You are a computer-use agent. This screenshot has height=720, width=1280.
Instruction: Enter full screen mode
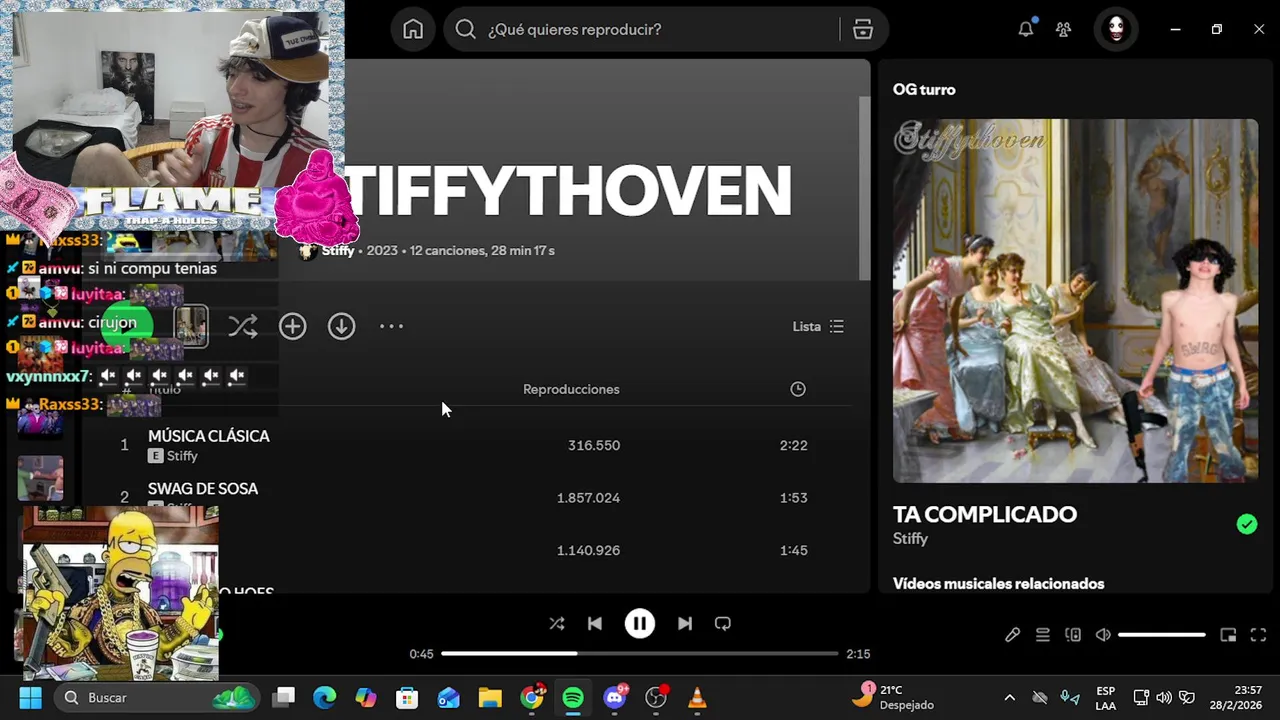[1258, 635]
